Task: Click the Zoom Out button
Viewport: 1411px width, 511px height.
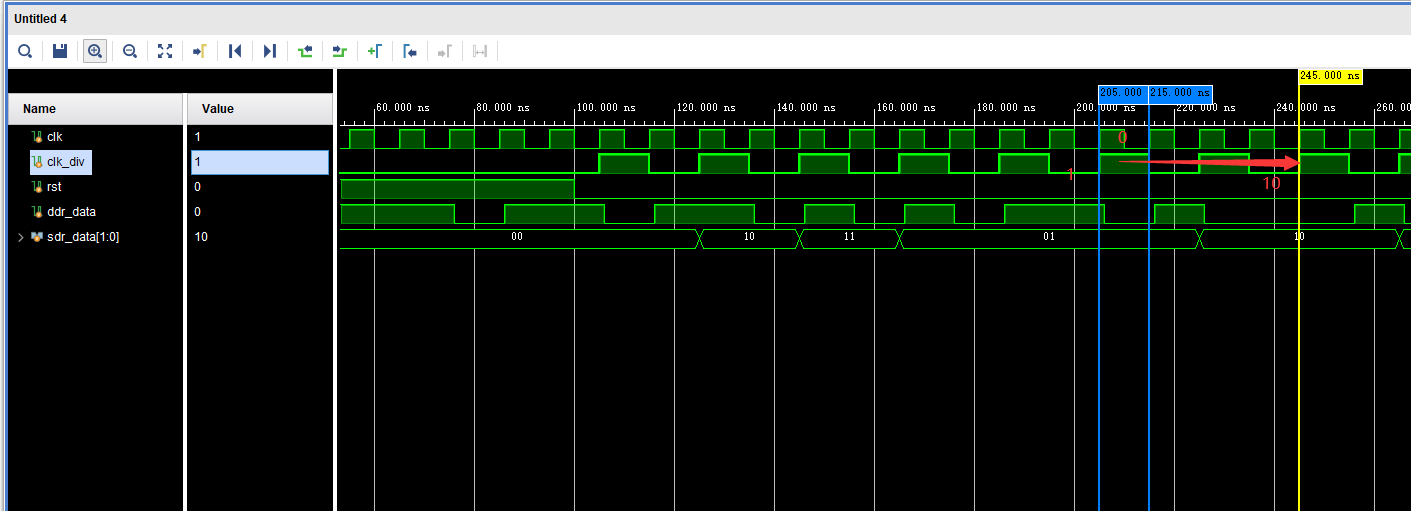Action: [130, 51]
